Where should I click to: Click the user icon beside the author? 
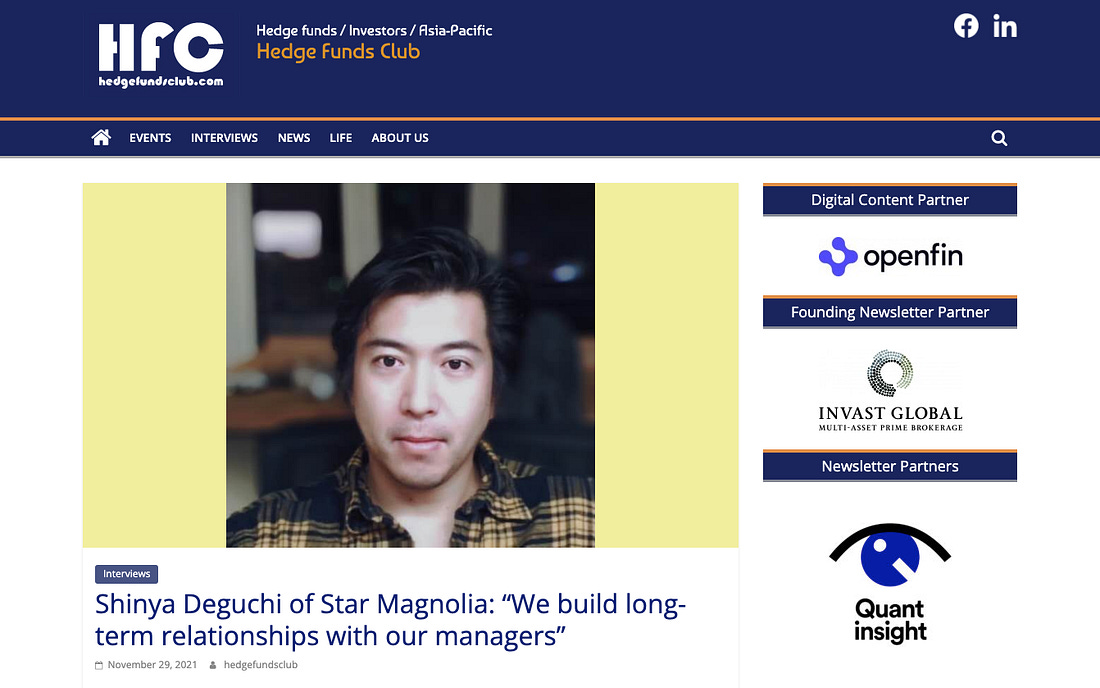click(x=213, y=665)
